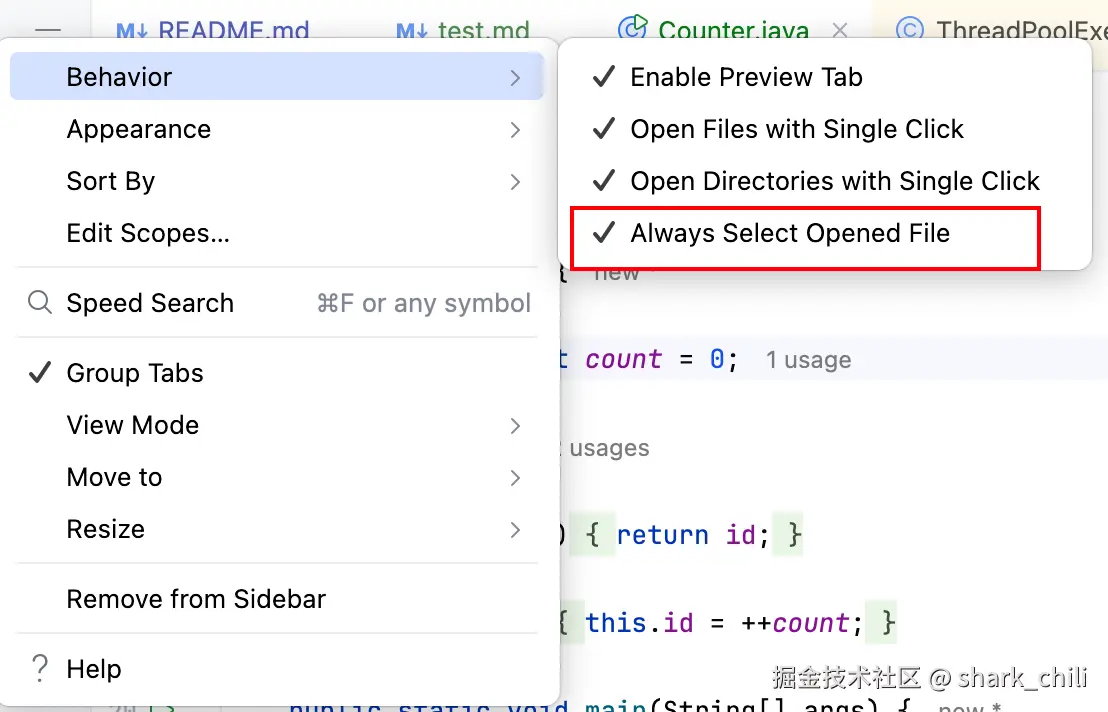
Task: Close the Counter.java tab
Action: click(840, 31)
